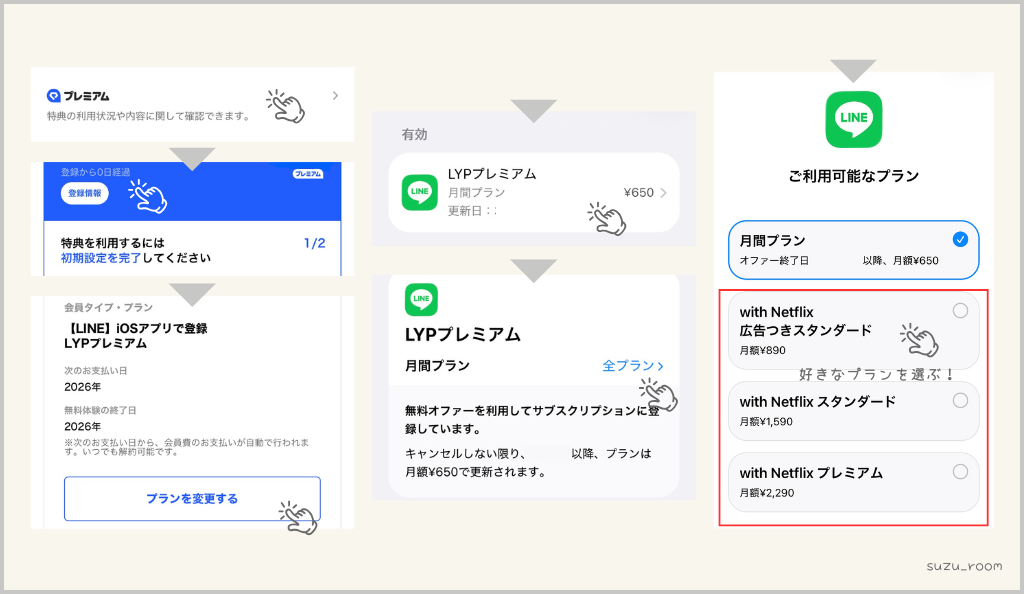Open the 初期設定を完了 link

point(100,258)
